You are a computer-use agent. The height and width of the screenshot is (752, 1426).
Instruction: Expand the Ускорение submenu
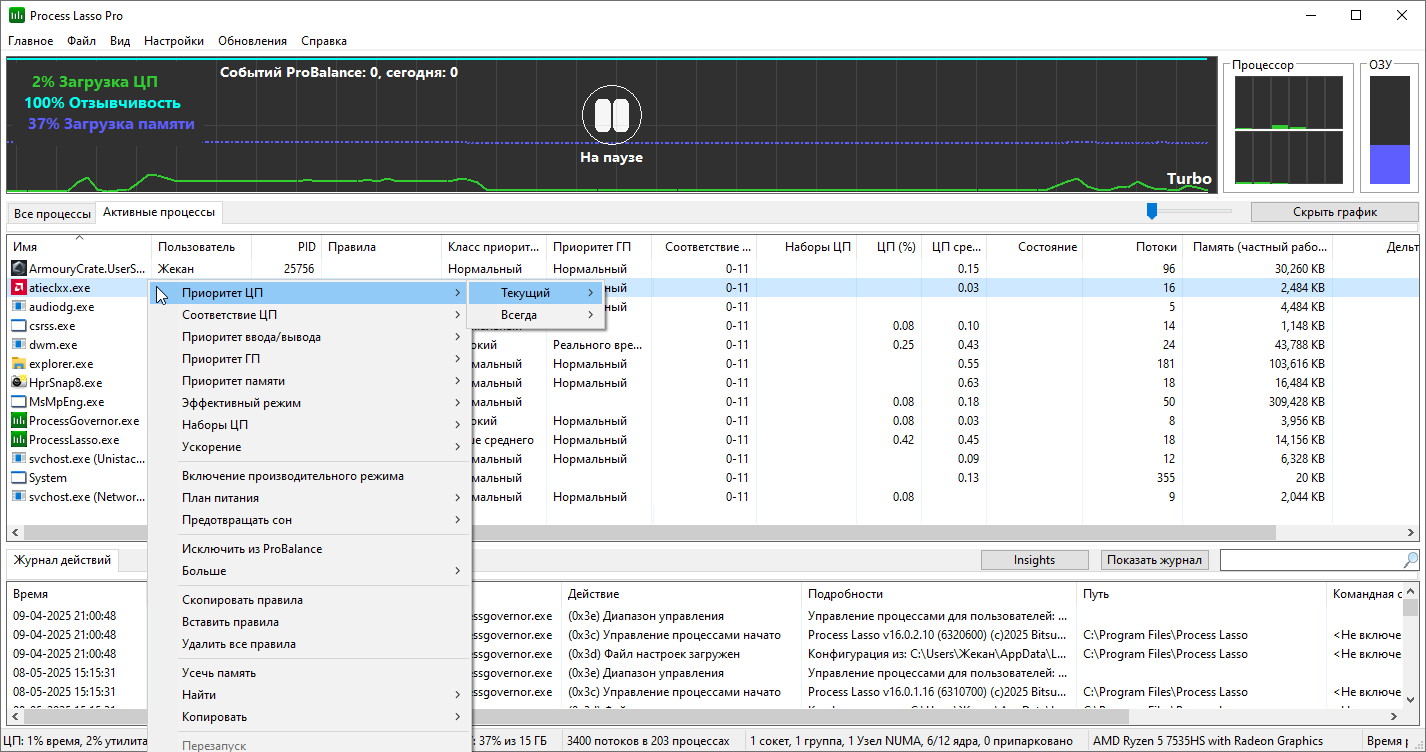(x=309, y=447)
